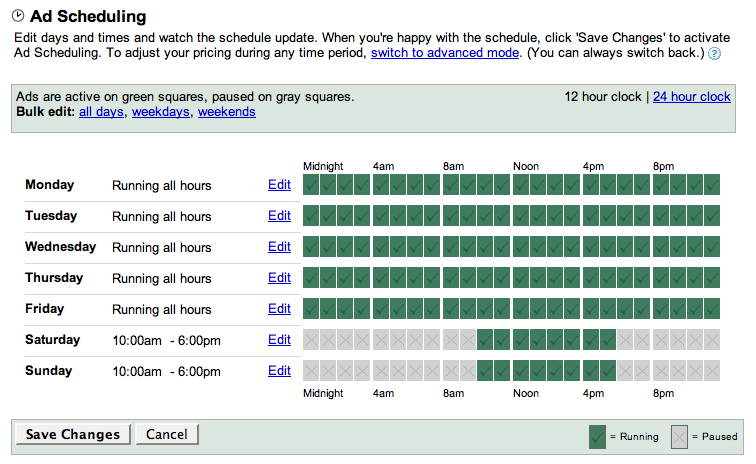Click the gray Paused legend icon
756x464 pixels.
click(x=680, y=436)
